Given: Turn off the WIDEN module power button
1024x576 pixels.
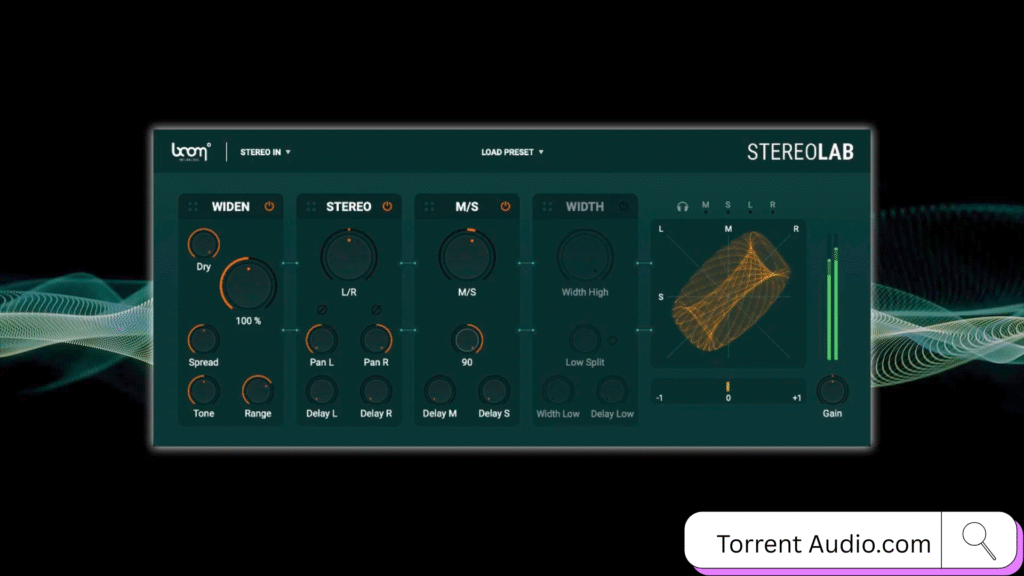Looking at the screenshot, I should pos(269,207).
